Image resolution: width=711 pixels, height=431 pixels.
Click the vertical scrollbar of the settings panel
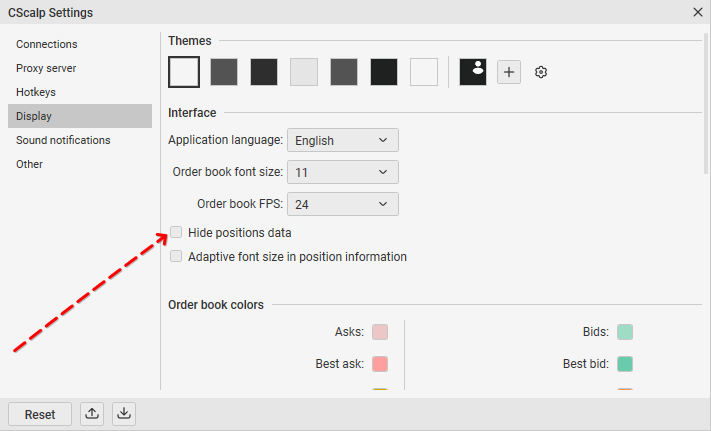coord(706,103)
